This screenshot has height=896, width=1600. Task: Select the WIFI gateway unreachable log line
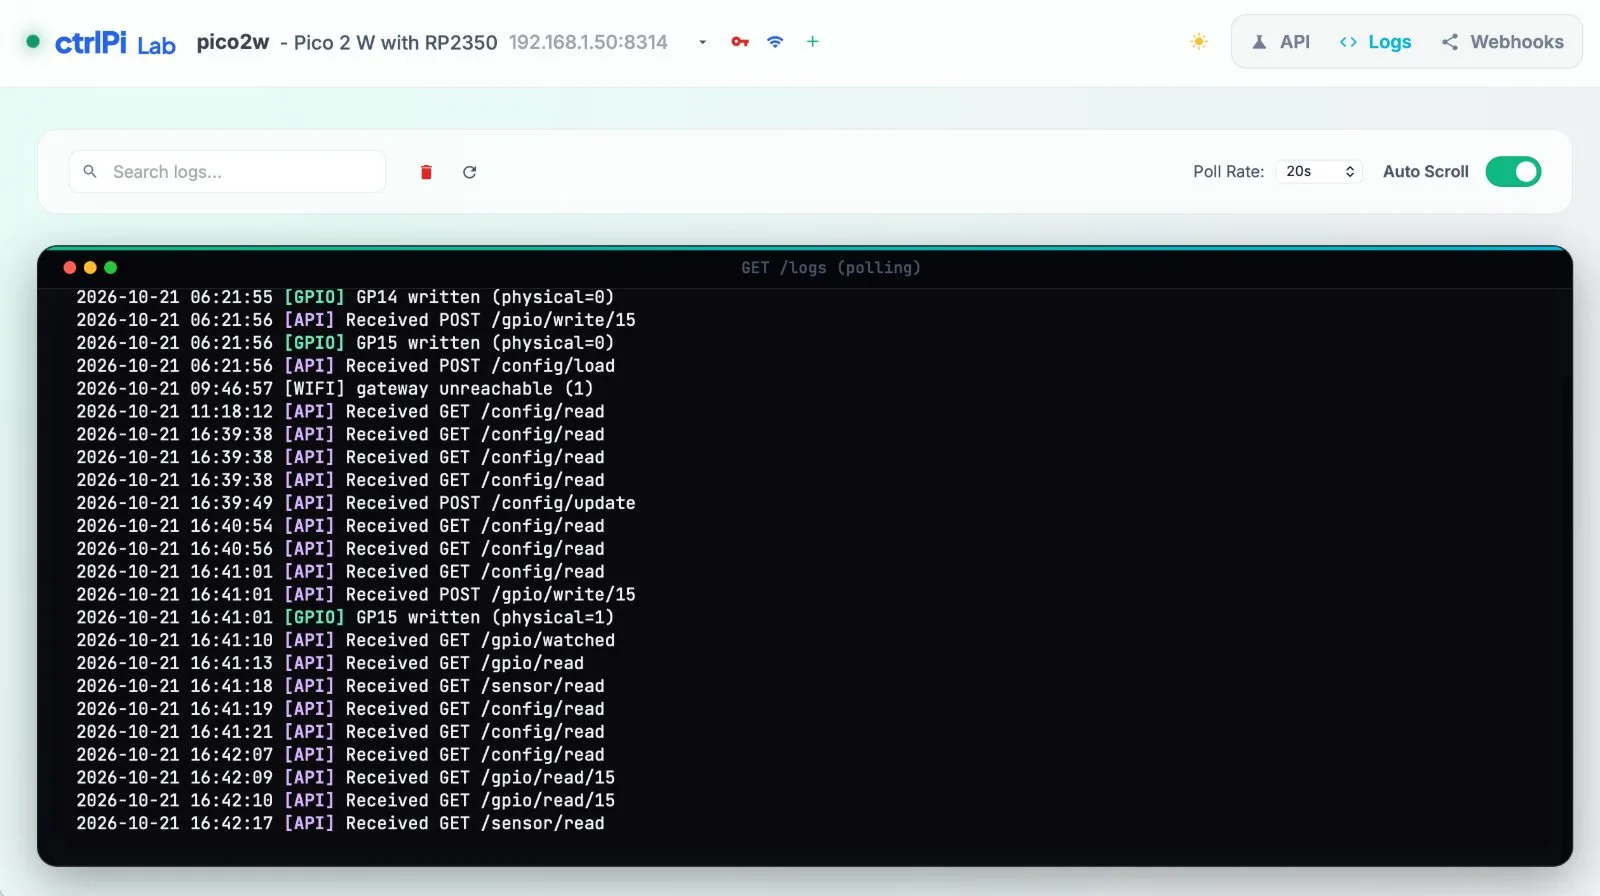[x=334, y=388]
